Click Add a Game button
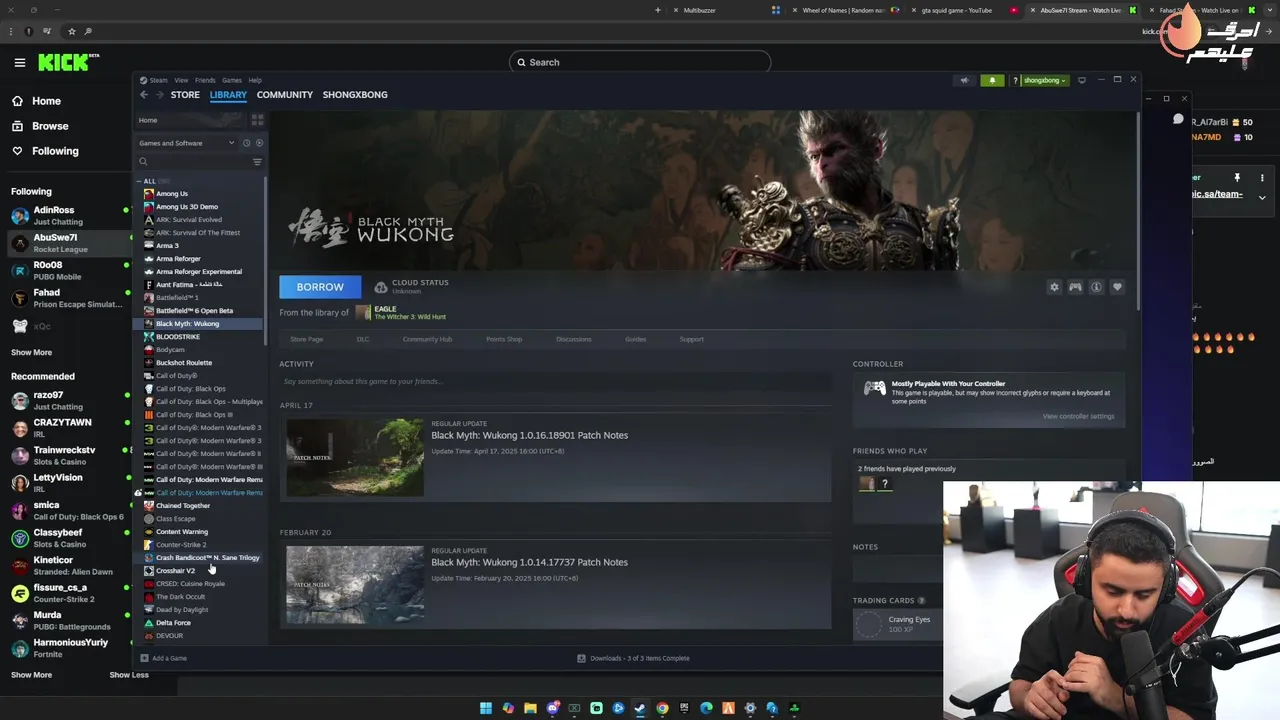The width and height of the screenshot is (1280, 720). [x=164, y=658]
